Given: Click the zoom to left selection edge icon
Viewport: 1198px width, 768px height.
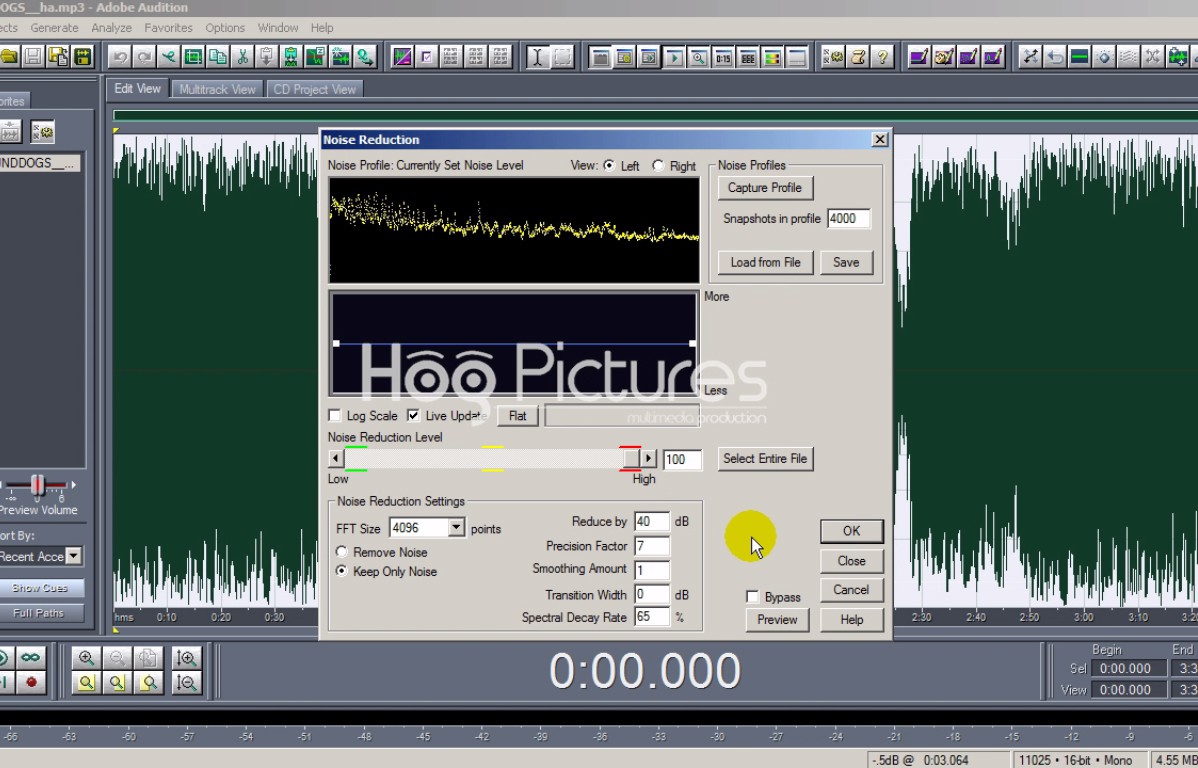Looking at the screenshot, I should coord(118,682).
